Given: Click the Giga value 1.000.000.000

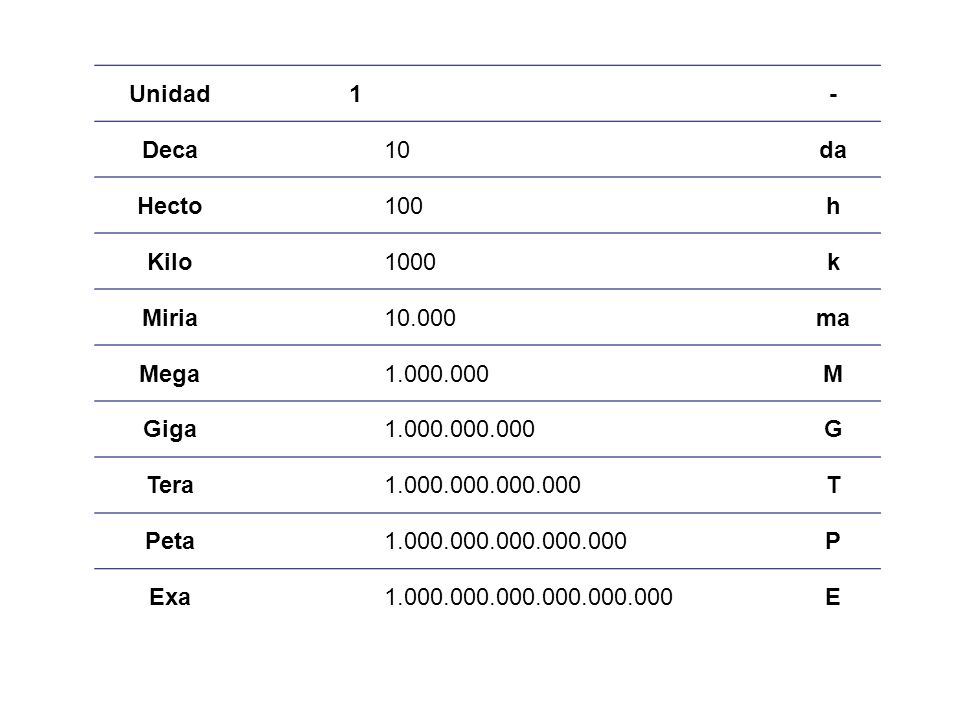Looking at the screenshot, I should click(x=460, y=429).
